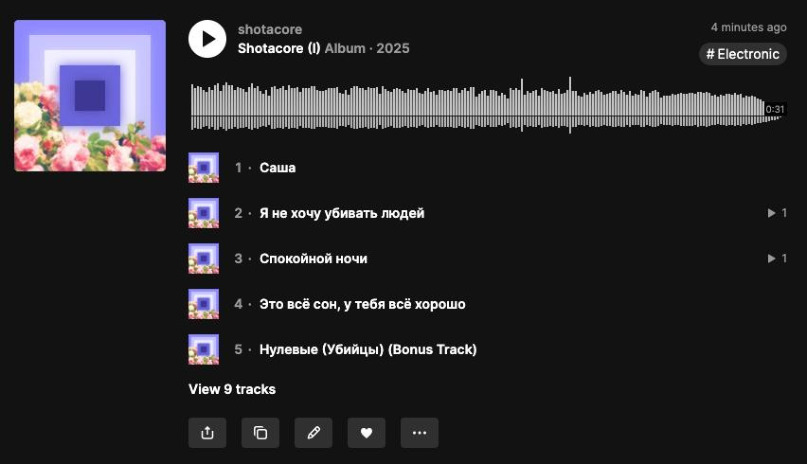Click the thumbnail beside track Саша
807x464 pixels.
pyautogui.click(x=204, y=168)
